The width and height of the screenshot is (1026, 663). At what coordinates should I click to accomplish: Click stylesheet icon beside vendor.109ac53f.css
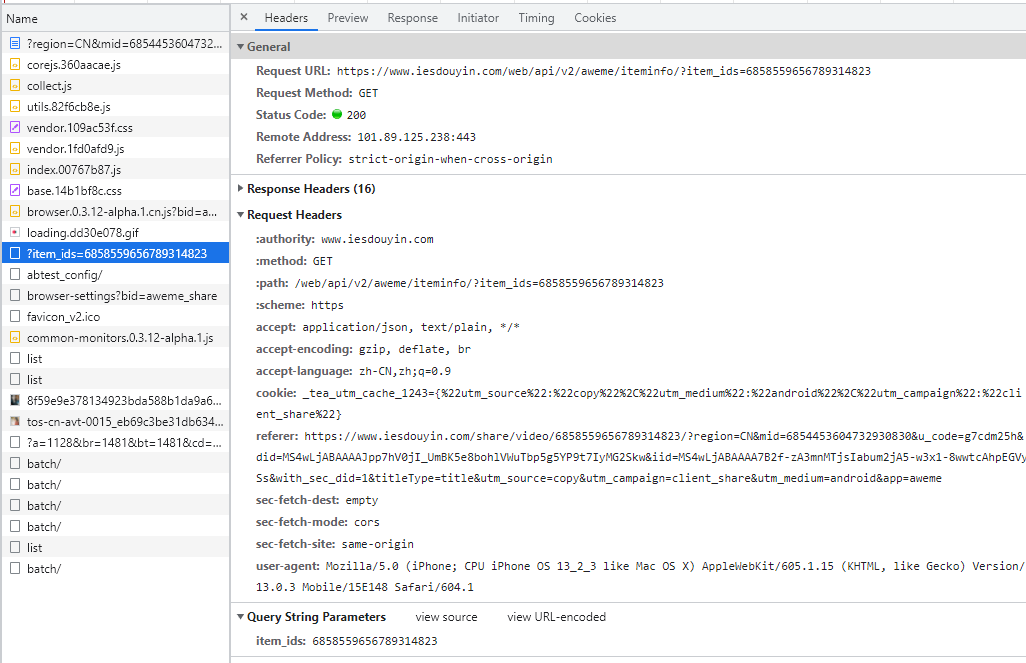(15, 127)
